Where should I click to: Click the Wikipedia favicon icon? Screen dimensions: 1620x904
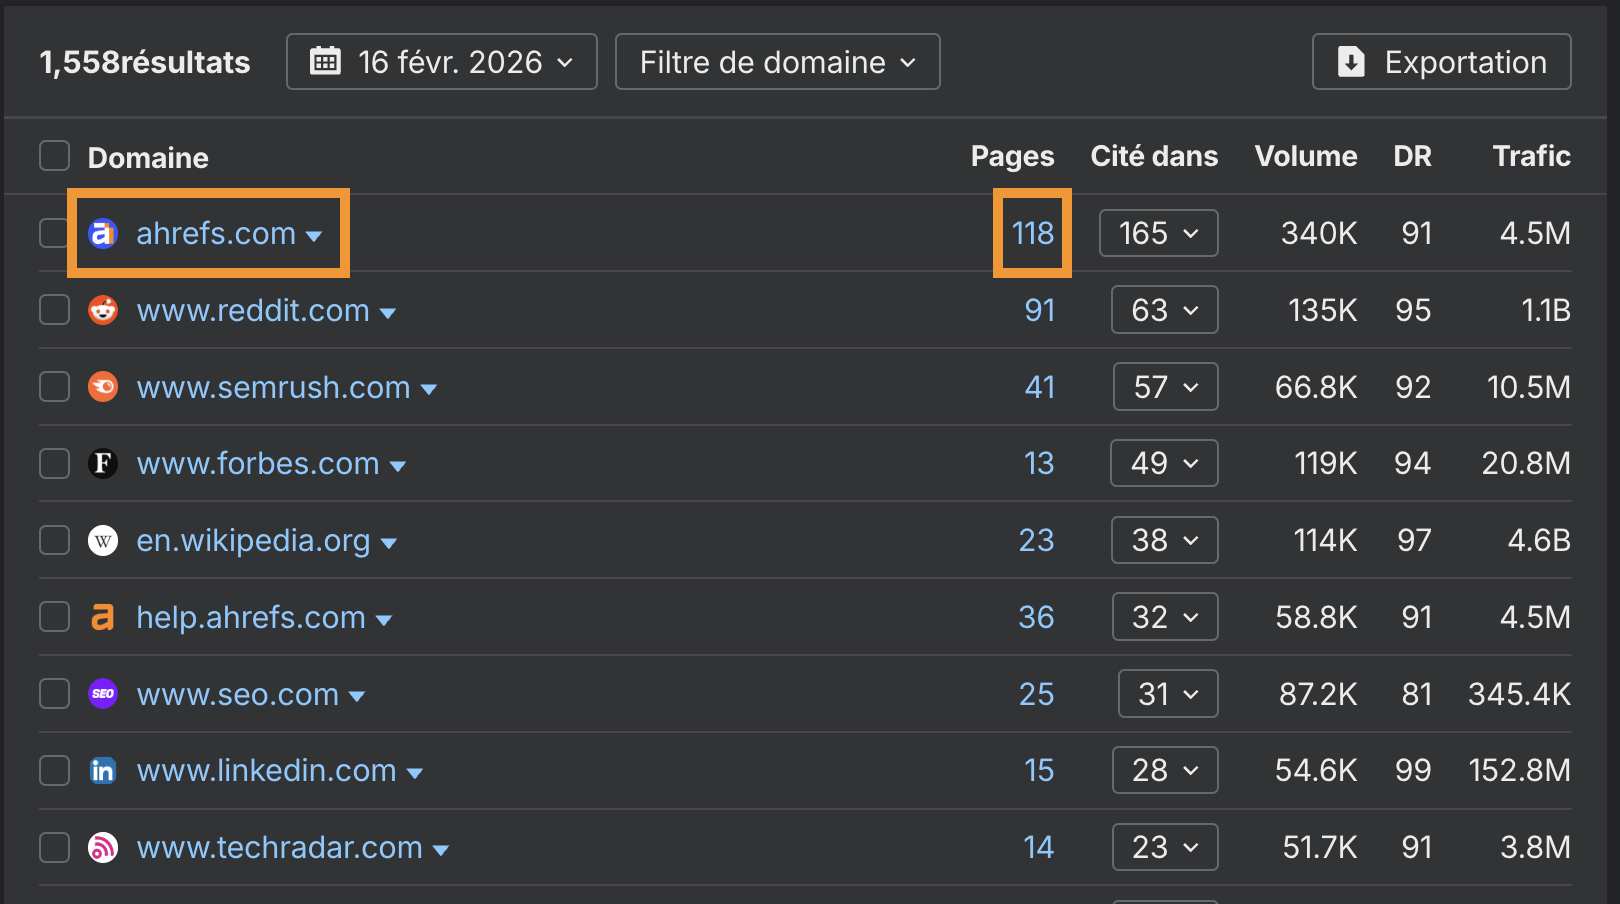[103, 540]
